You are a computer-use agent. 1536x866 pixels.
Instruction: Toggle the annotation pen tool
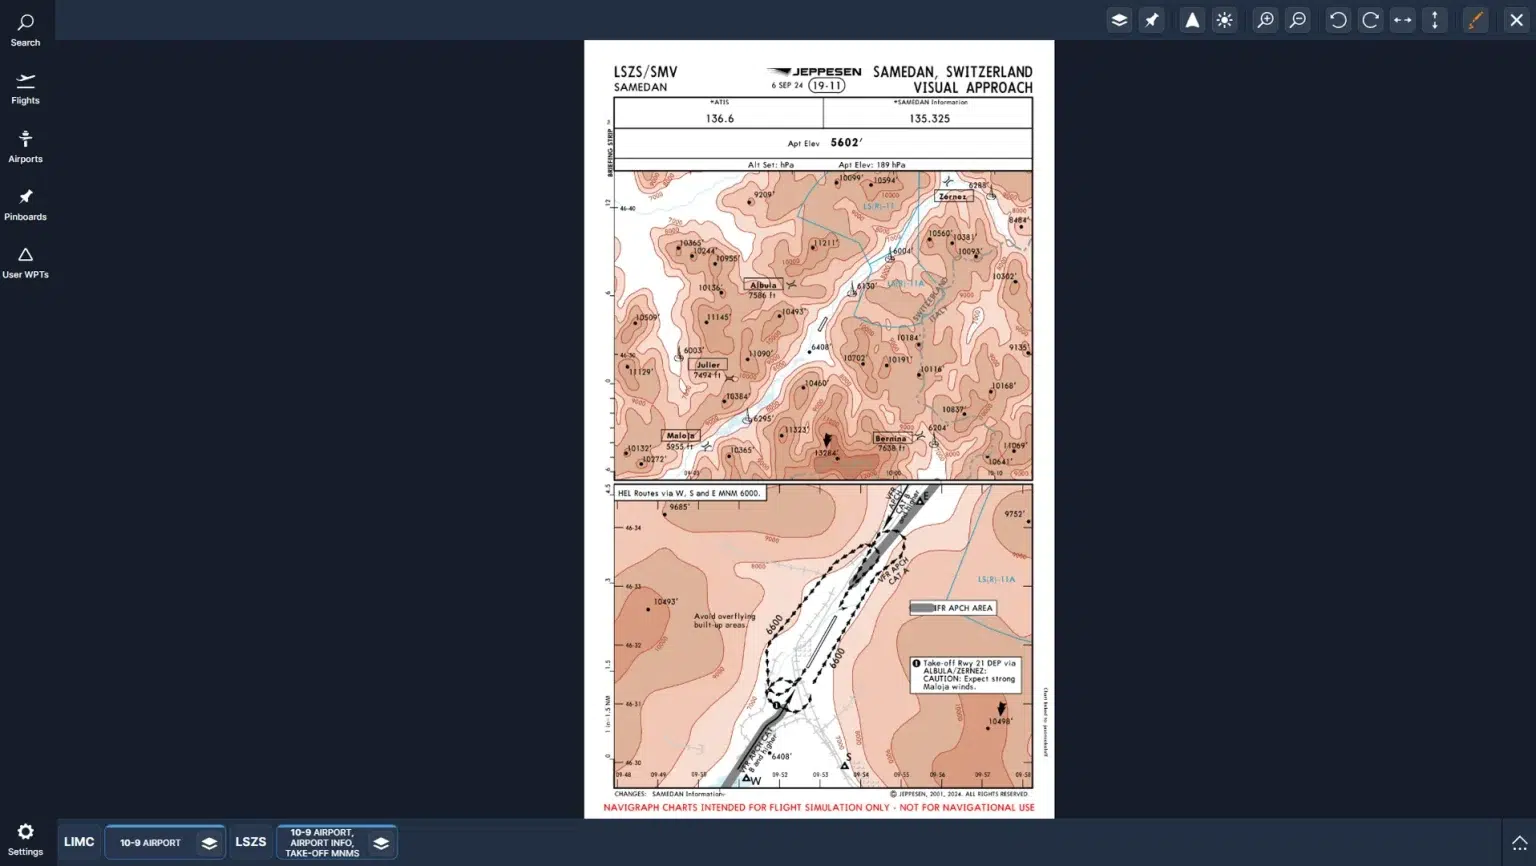click(x=1476, y=20)
